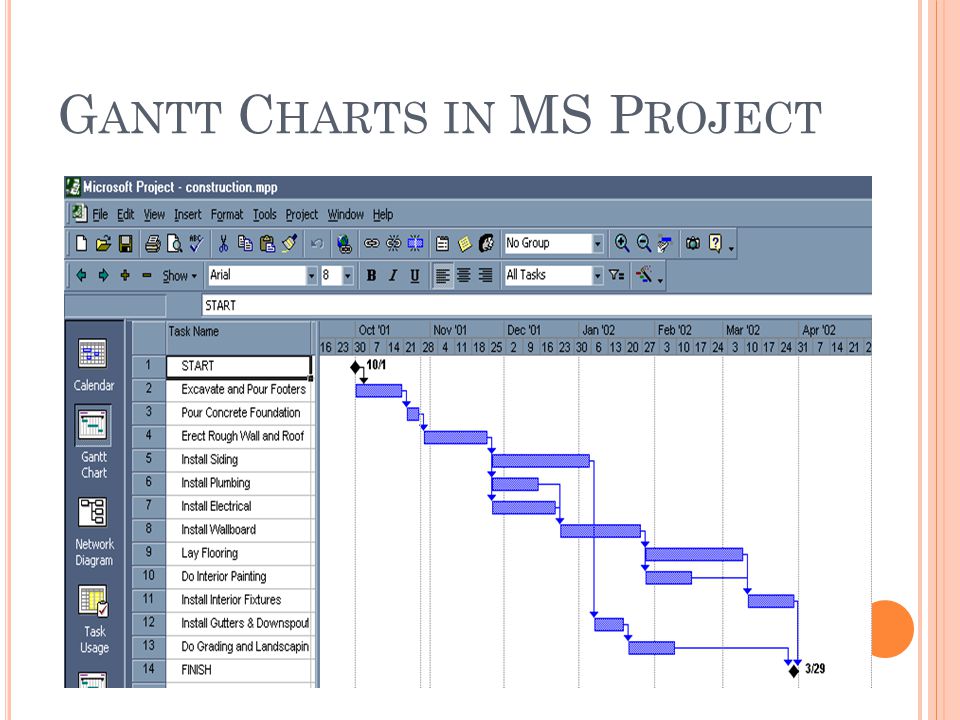960x720 pixels.
Task: Cut selection with the scissors icon
Action: tap(223, 244)
